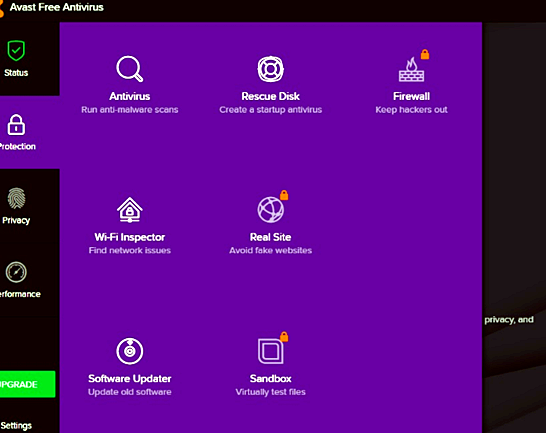Click the green Status shield icon
The height and width of the screenshot is (433, 546).
coord(16,51)
